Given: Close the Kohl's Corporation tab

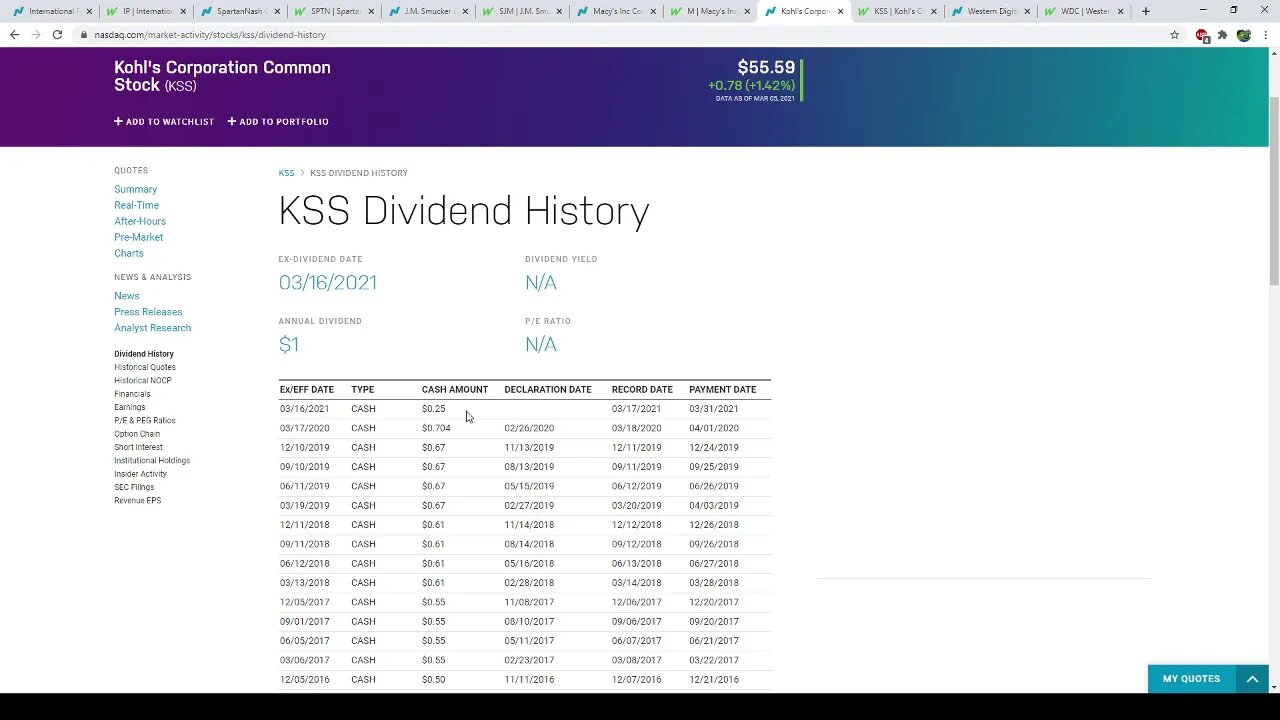Looking at the screenshot, I should [x=840, y=11].
